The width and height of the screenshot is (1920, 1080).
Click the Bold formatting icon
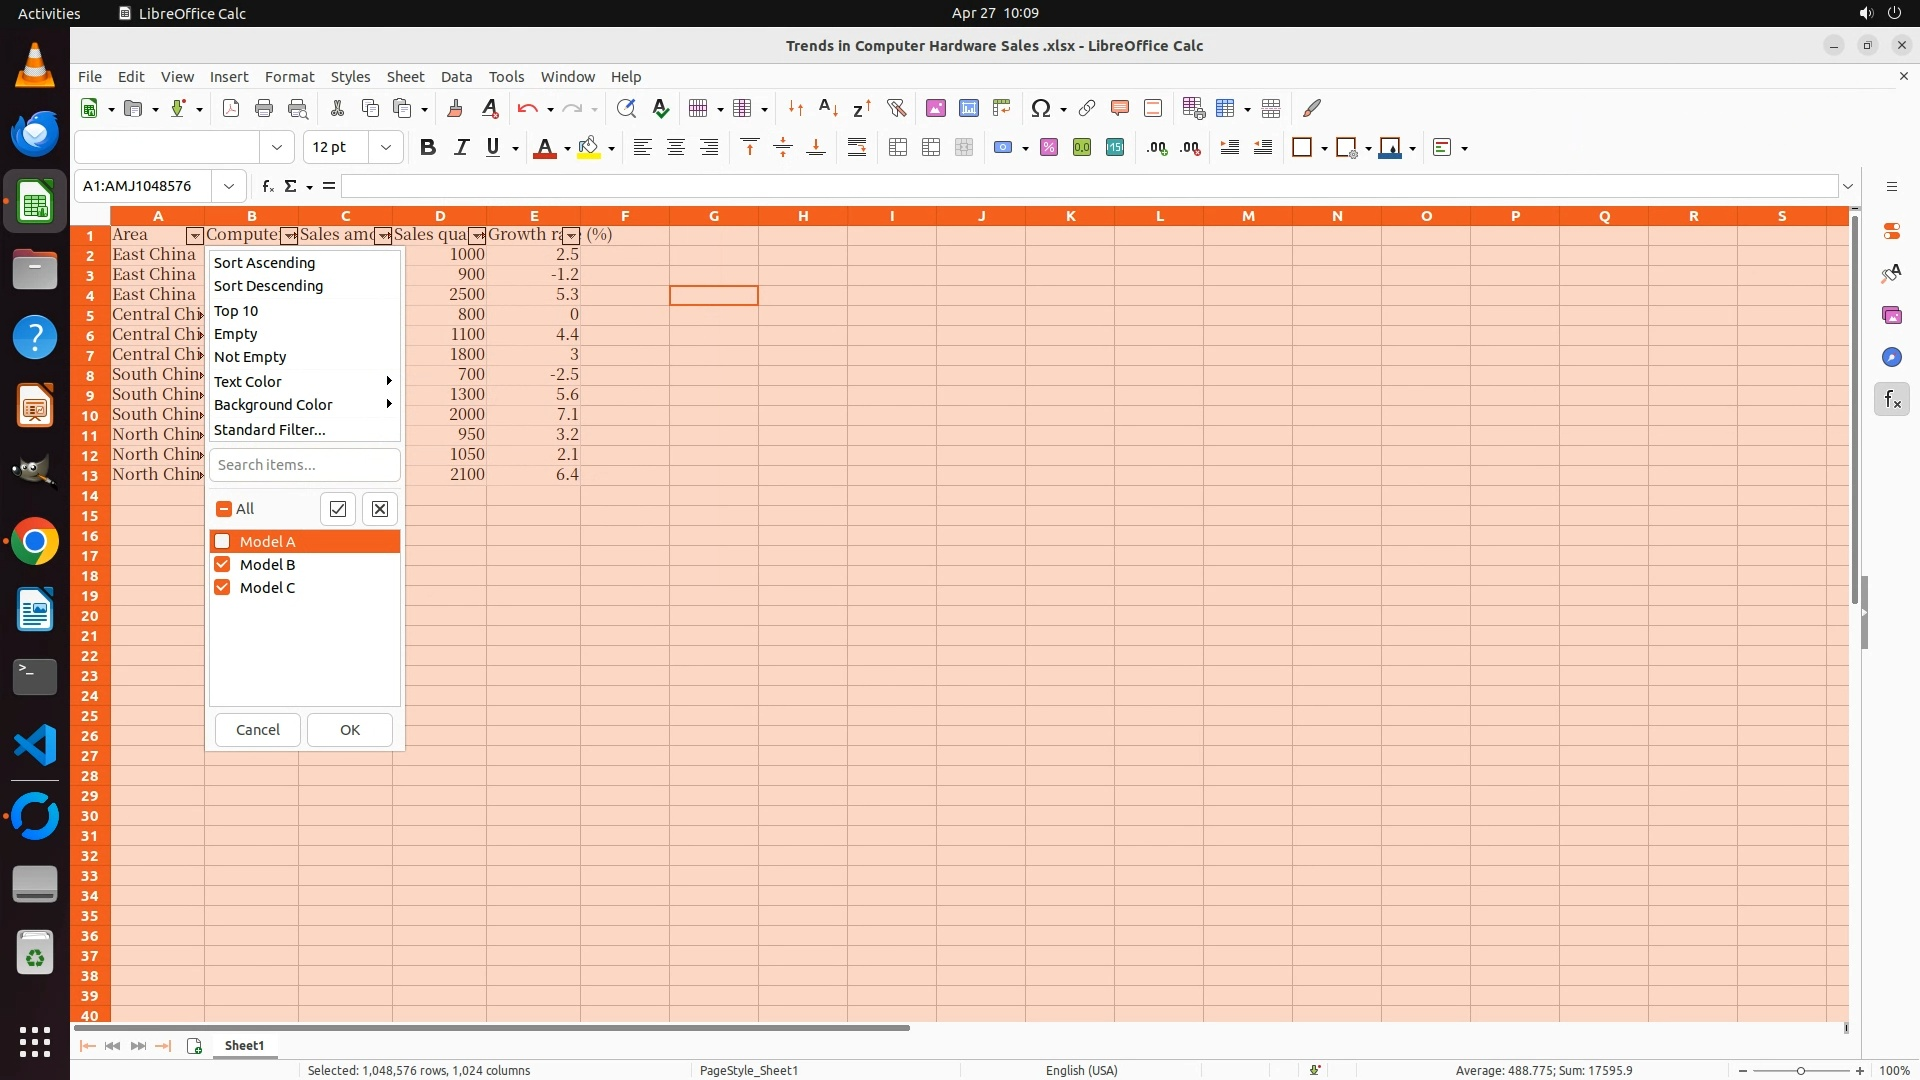tap(428, 148)
